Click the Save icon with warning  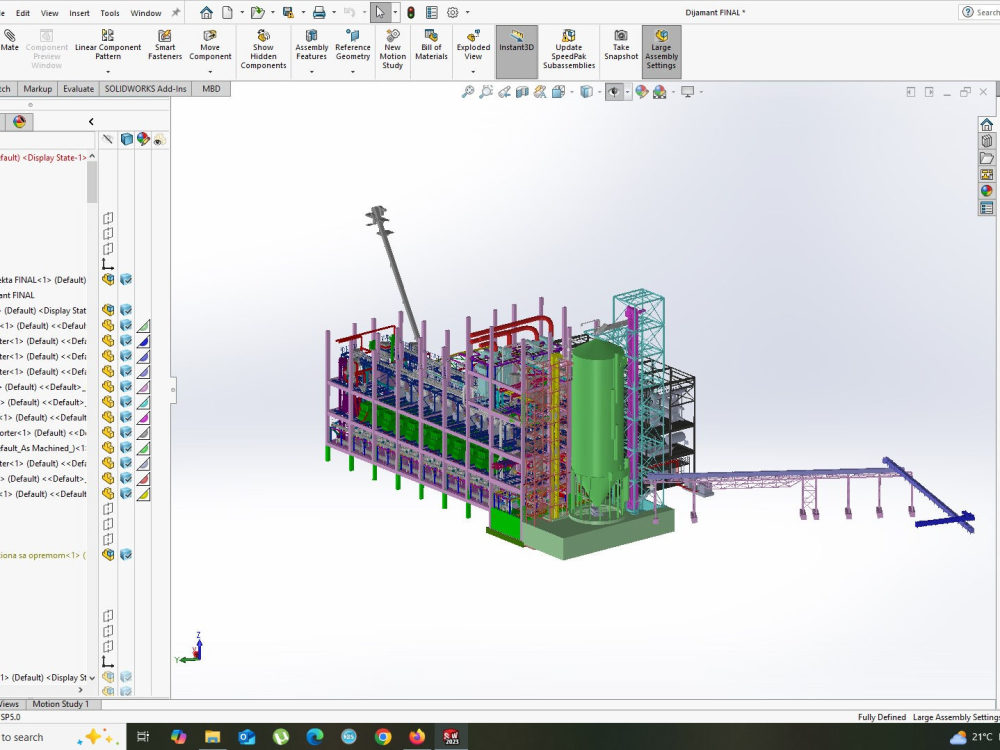point(288,12)
